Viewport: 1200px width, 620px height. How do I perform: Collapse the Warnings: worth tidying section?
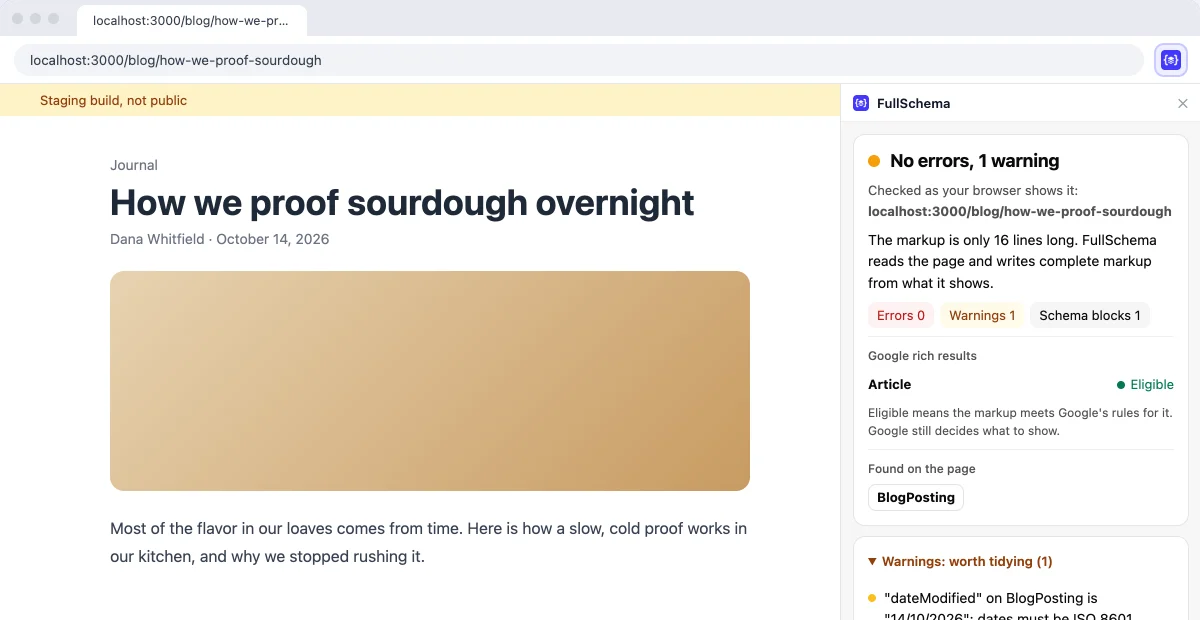tap(961, 562)
